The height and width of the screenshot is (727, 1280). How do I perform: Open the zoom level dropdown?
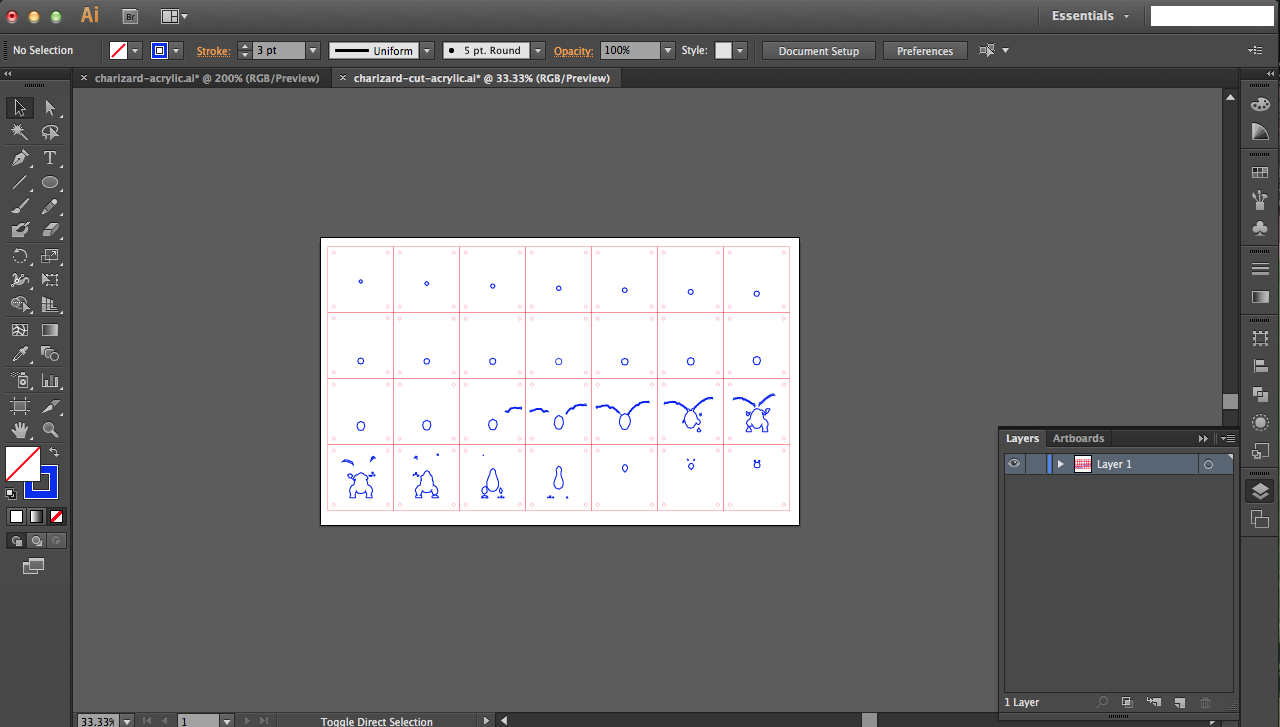pos(125,720)
